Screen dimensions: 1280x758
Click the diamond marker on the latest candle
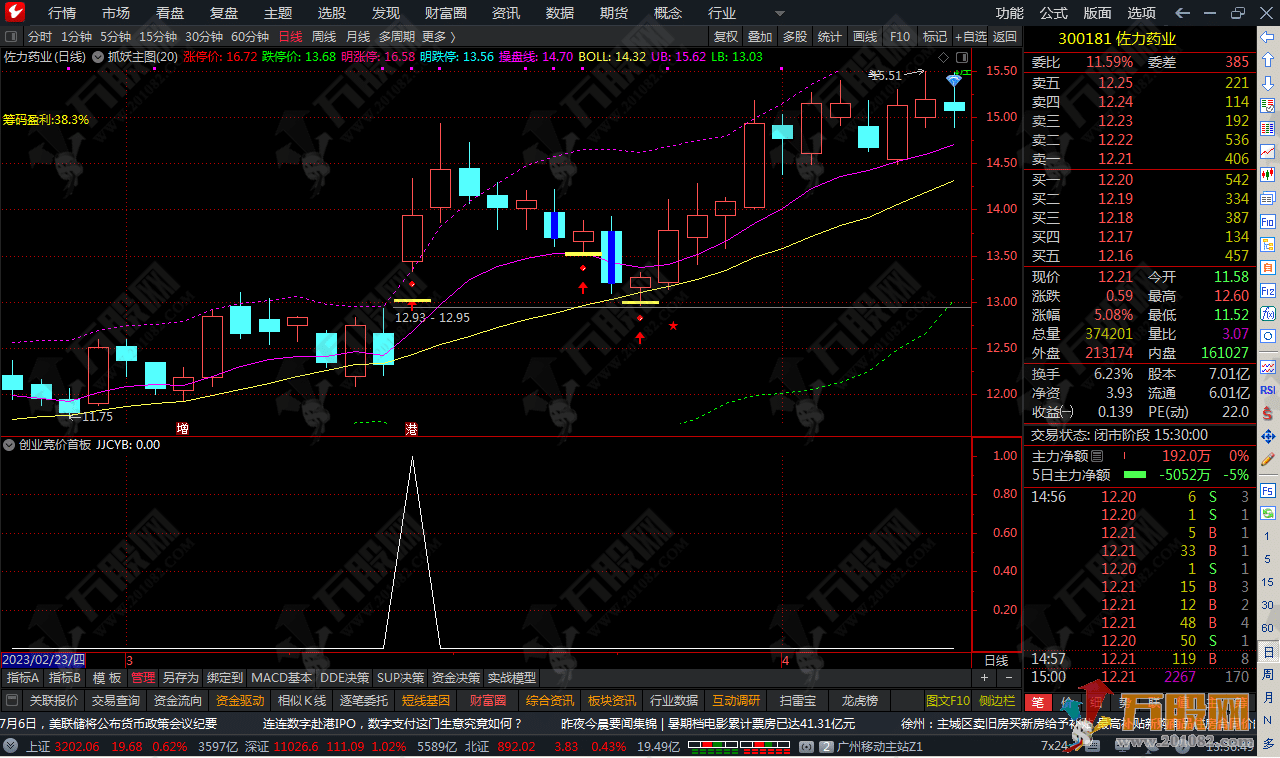955,79
